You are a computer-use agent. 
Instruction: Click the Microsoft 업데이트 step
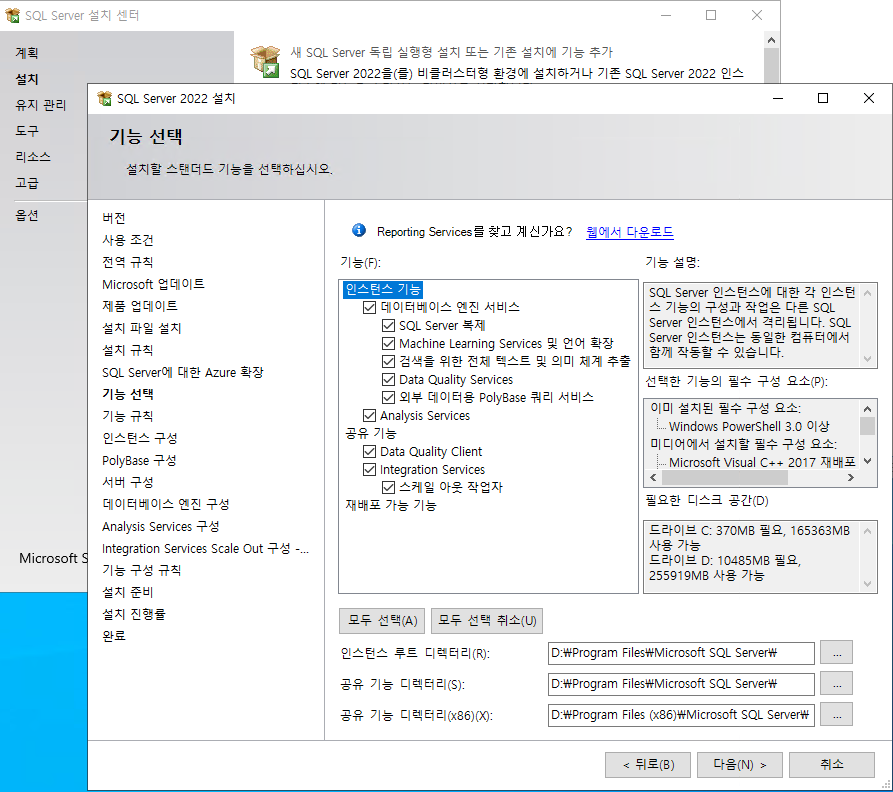pos(153,284)
